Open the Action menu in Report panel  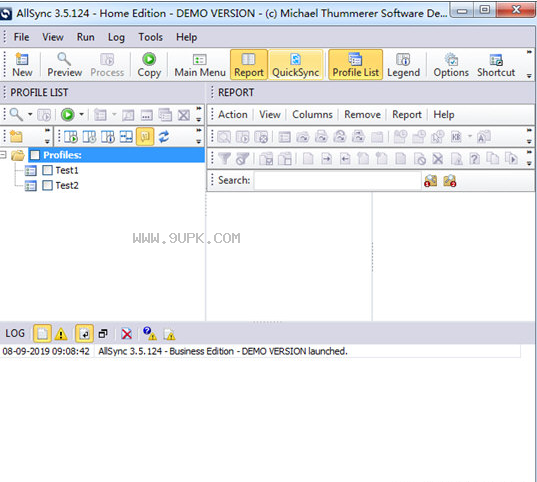233,114
